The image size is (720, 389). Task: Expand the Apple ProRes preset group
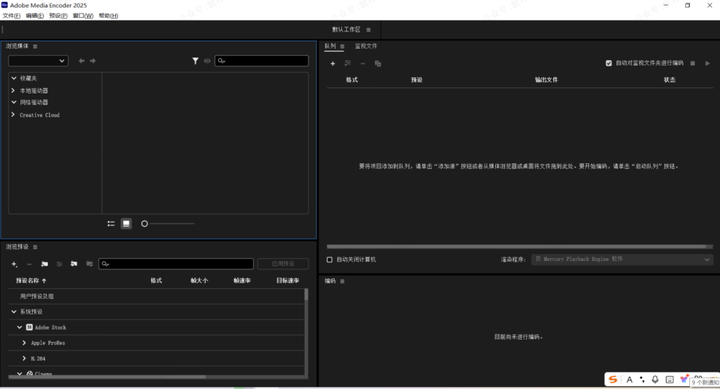coord(24,343)
